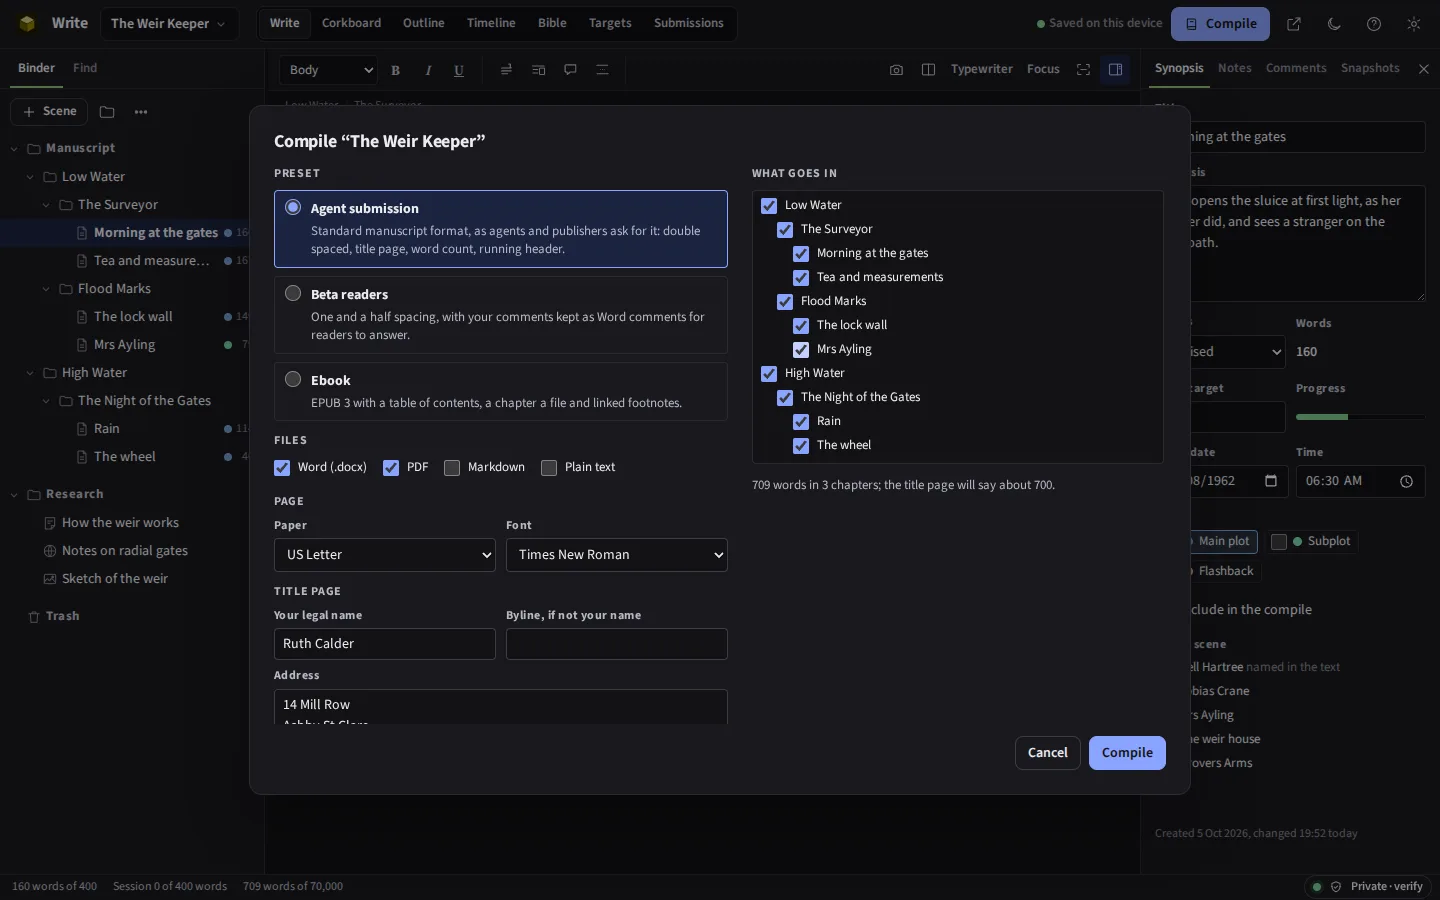This screenshot has height=900, width=1440.
Task: Click the + Scene button
Action: [49, 112]
